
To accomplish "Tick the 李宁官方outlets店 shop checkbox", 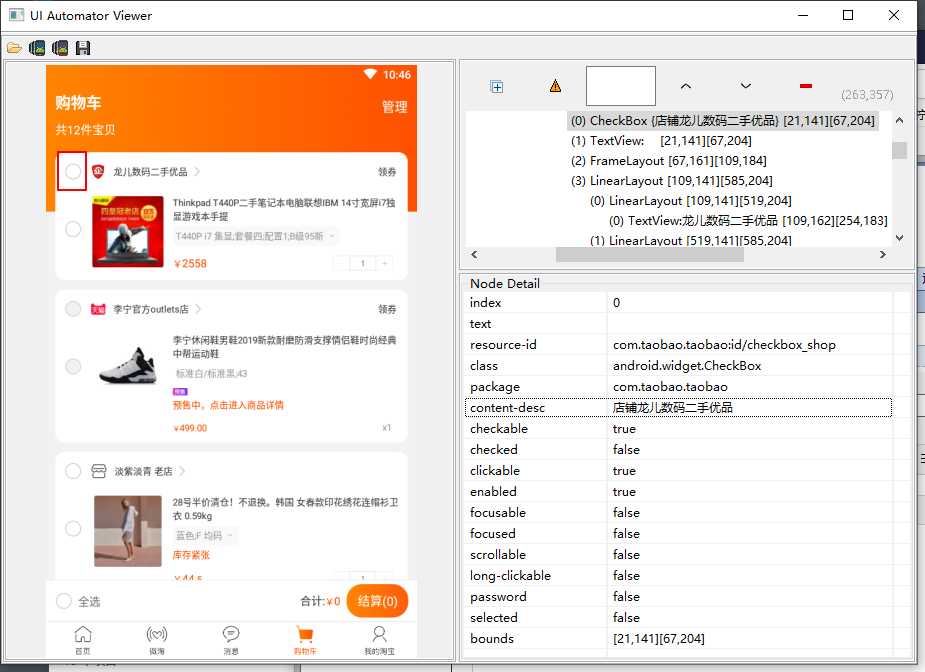I will click(73, 309).
